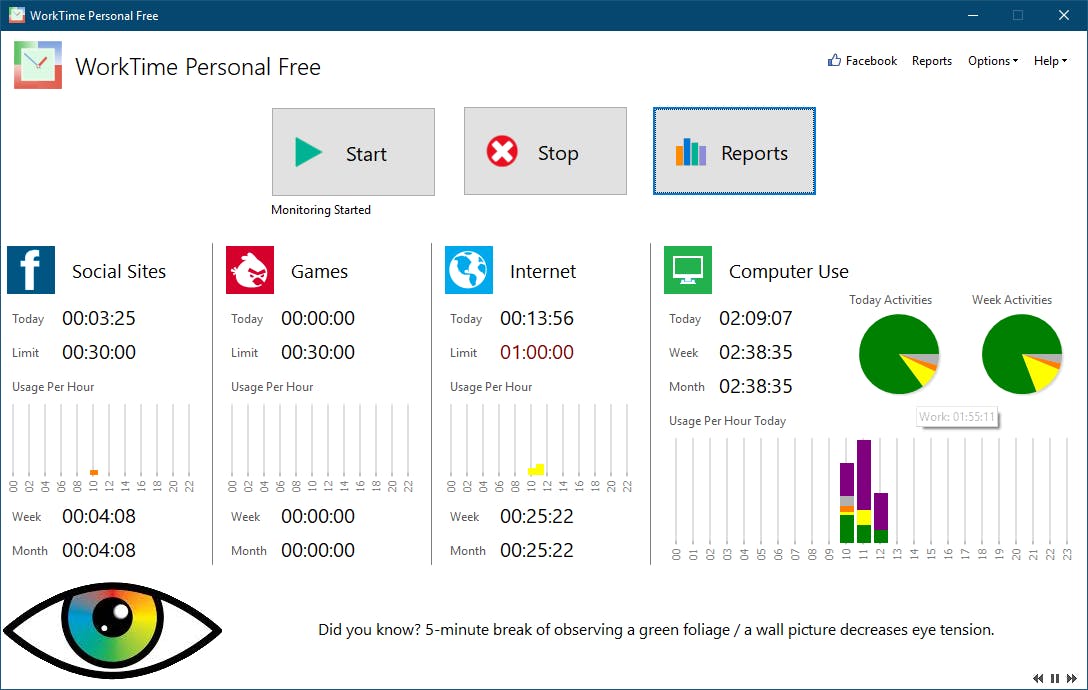This screenshot has width=1088, height=690.
Task: Click the Angry Birds Games icon
Action: point(250,270)
